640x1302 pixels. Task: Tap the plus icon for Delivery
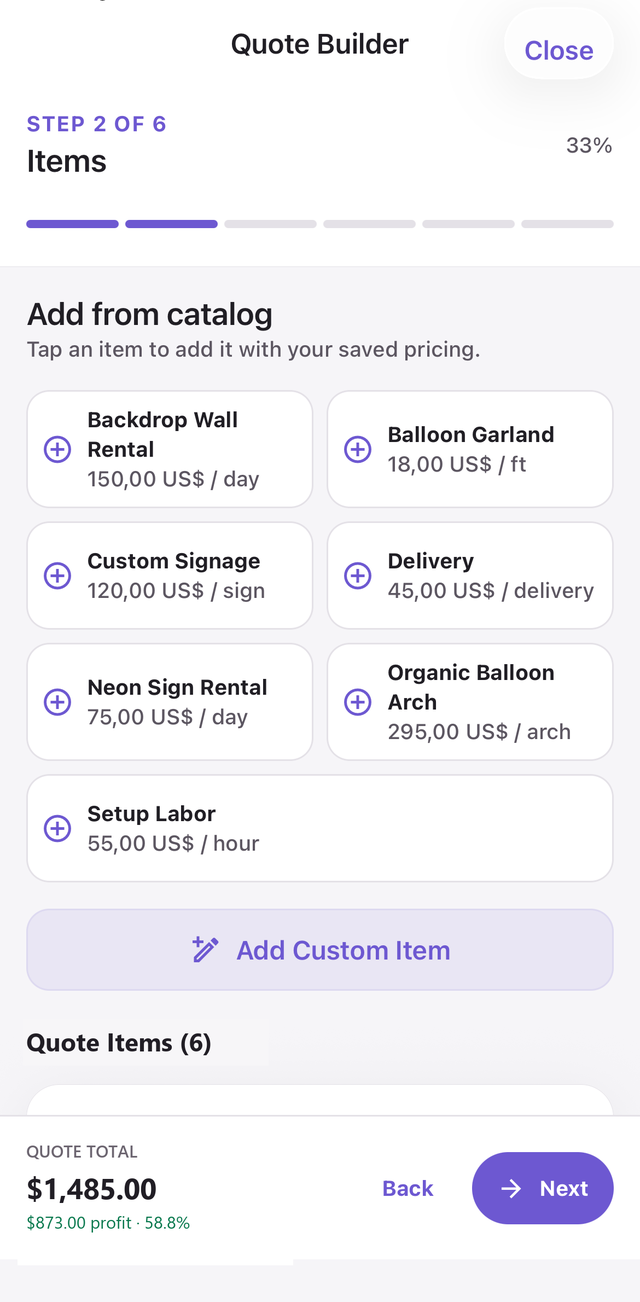pyautogui.click(x=358, y=575)
